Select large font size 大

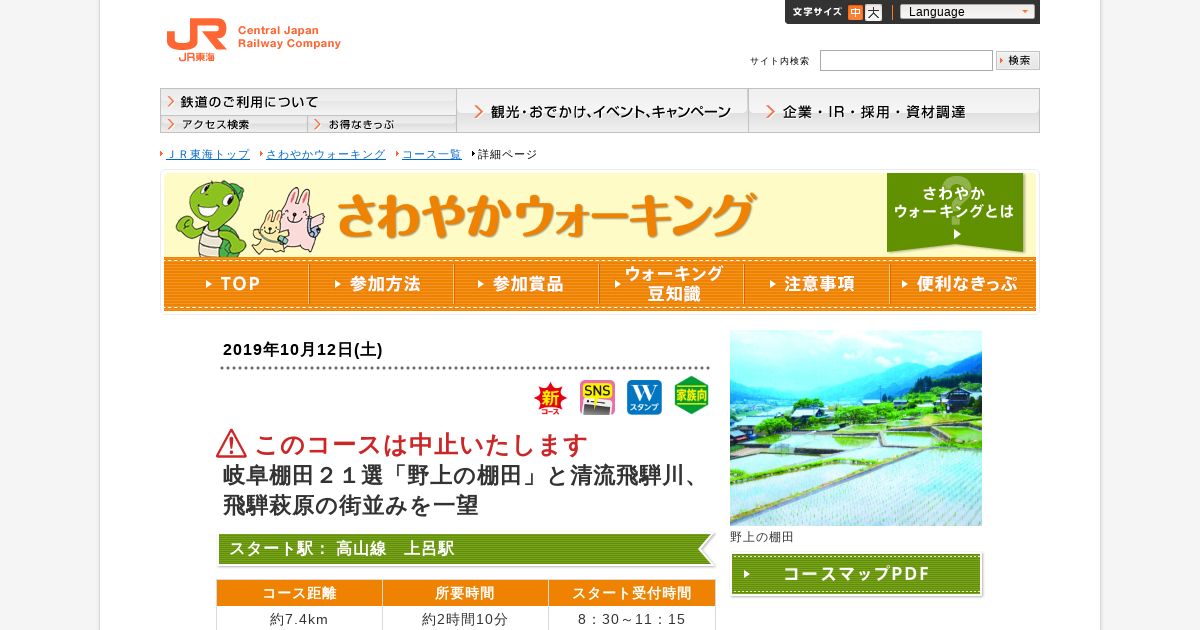[873, 12]
